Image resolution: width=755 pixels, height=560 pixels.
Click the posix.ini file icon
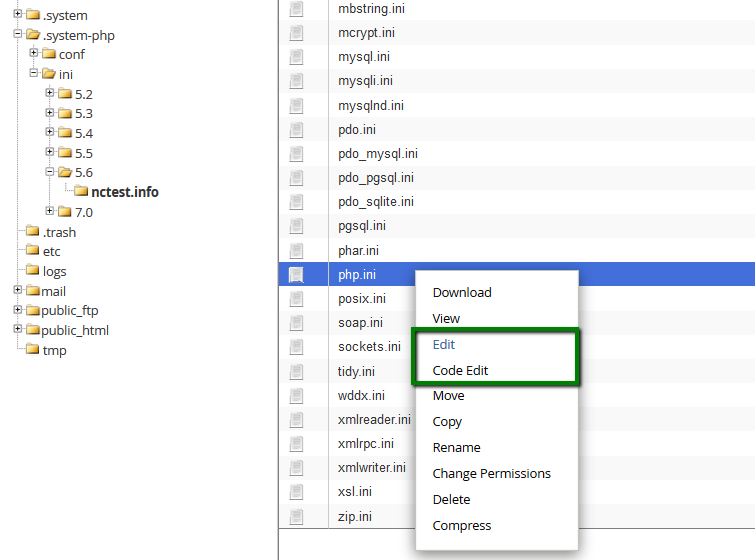(296, 299)
